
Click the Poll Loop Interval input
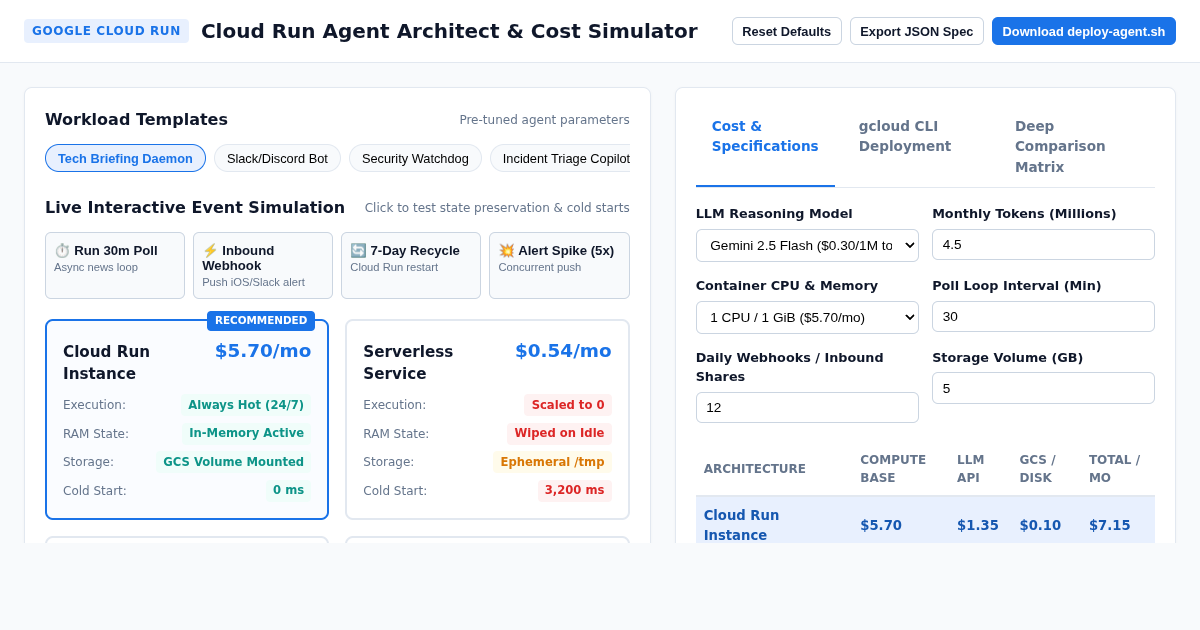click(1043, 317)
